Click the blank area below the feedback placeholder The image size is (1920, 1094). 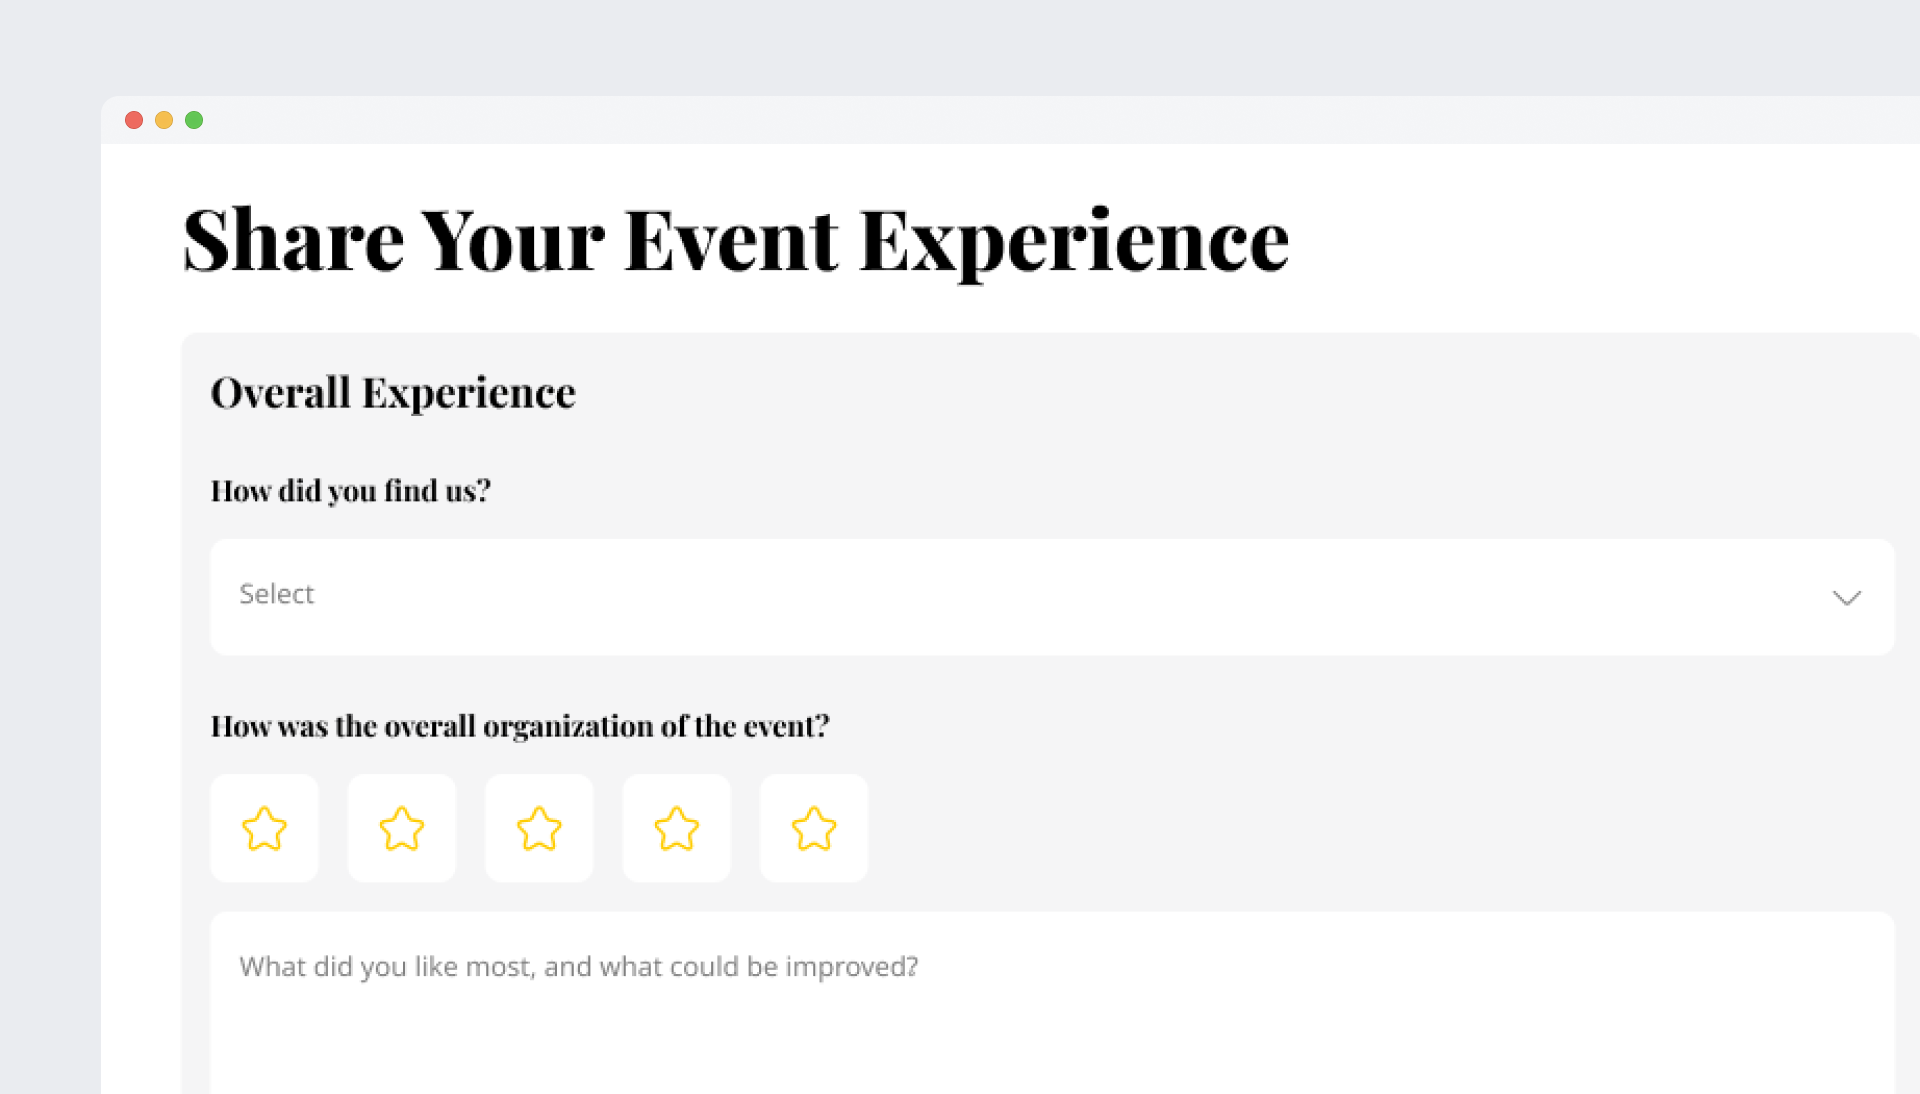(1000, 1050)
